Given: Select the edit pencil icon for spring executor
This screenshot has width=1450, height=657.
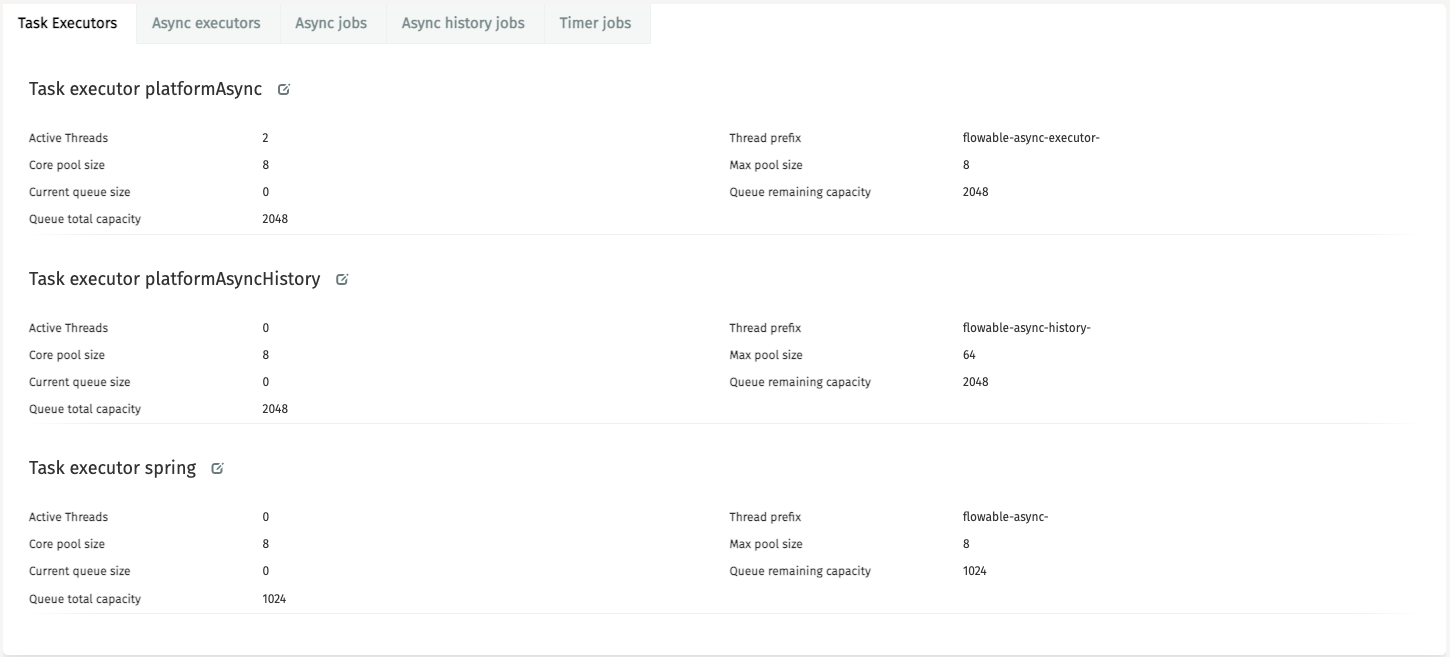Looking at the screenshot, I should (x=217, y=468).
